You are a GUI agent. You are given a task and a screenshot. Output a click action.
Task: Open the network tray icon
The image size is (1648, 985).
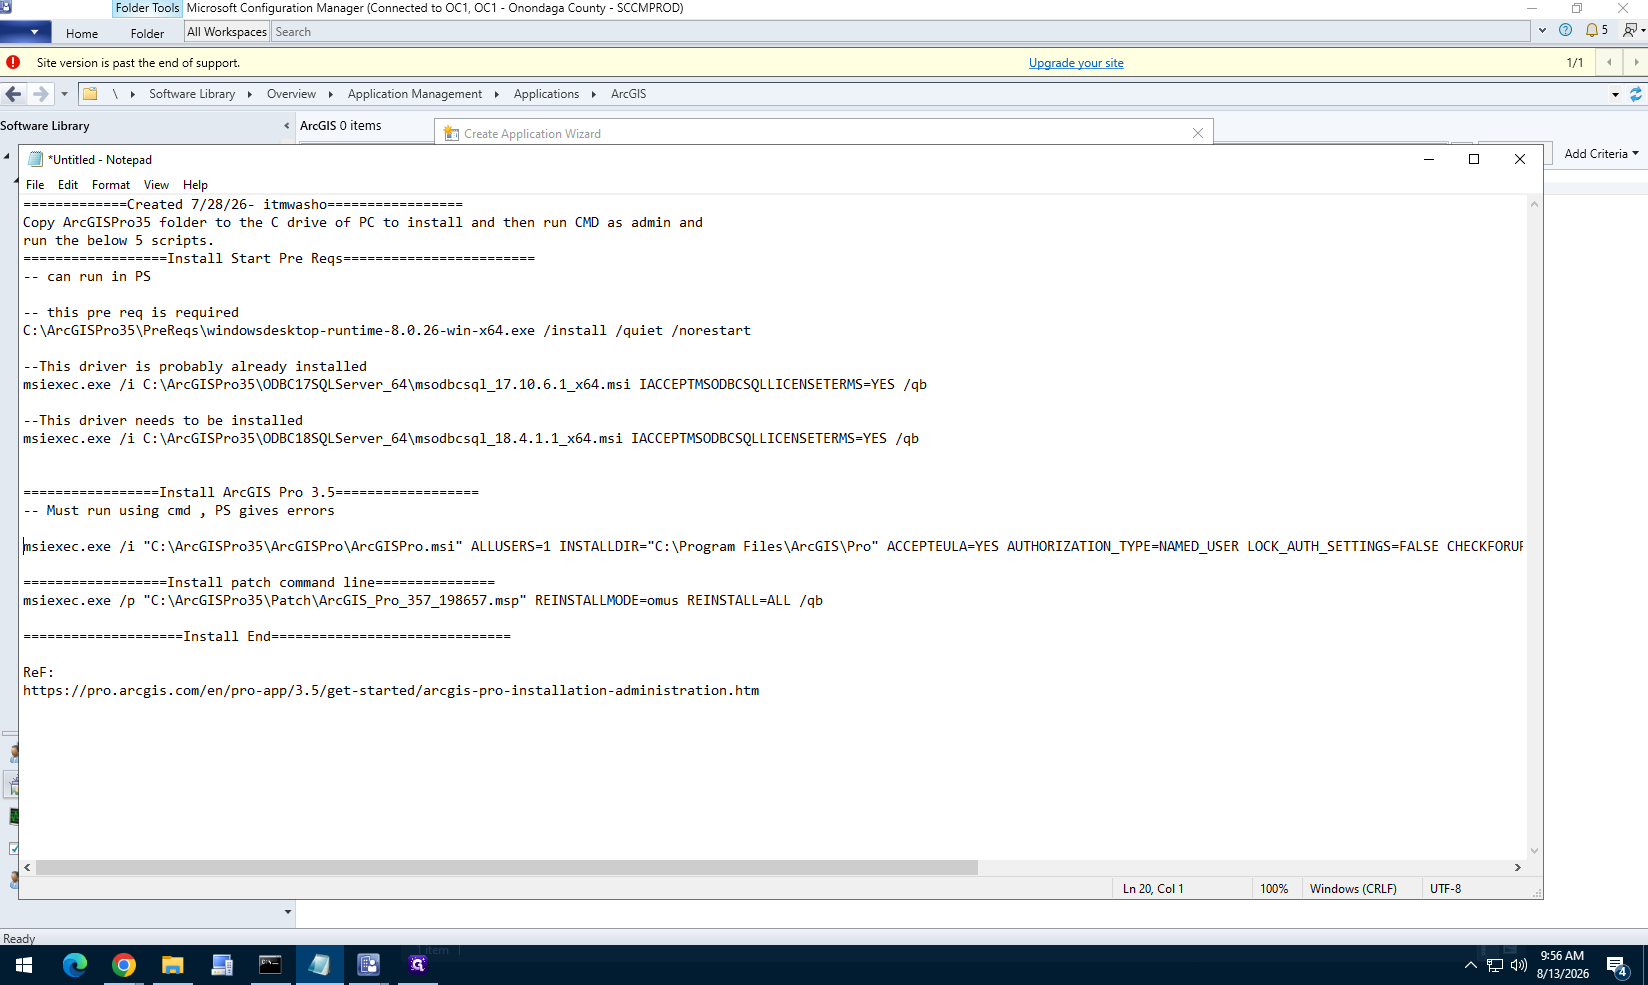[1495, 965]
